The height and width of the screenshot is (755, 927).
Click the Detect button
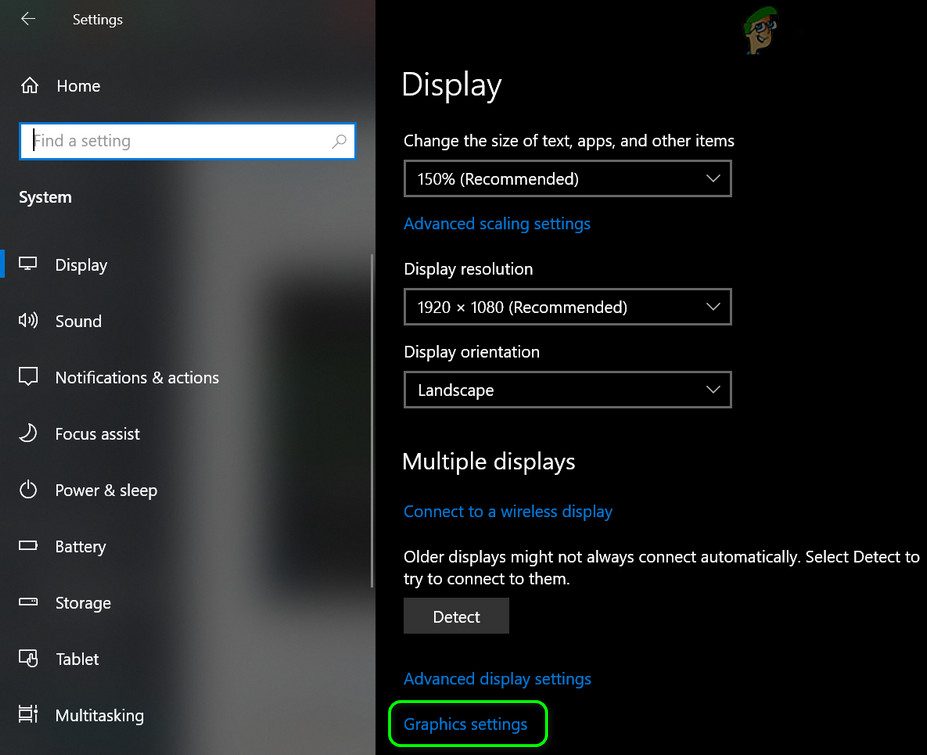[456, 616]
